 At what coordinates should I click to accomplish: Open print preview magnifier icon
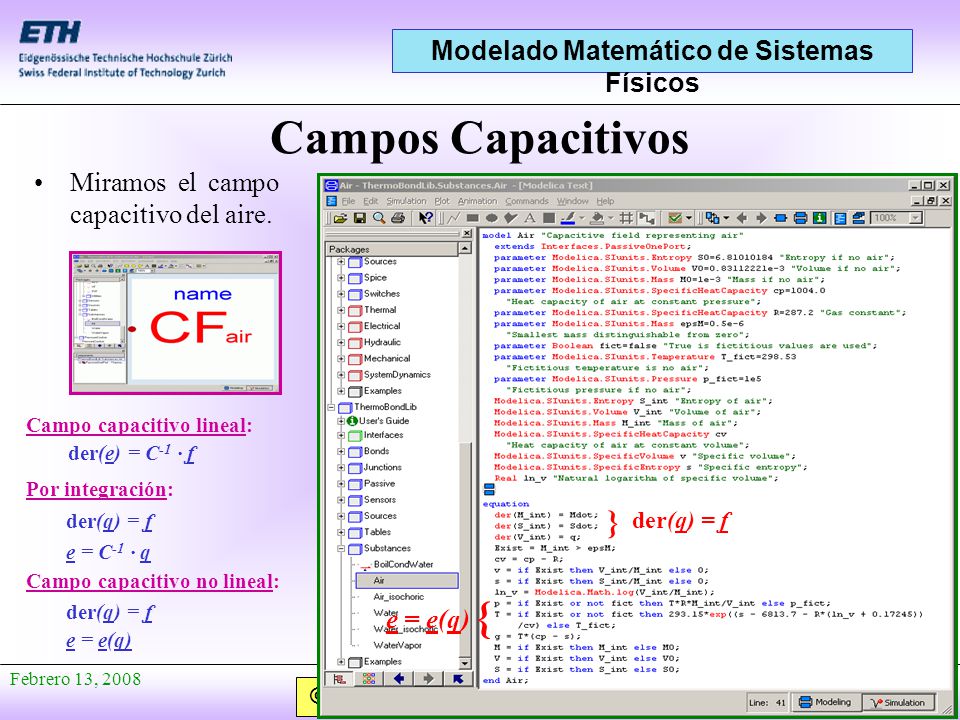click(x=379, y=218)
